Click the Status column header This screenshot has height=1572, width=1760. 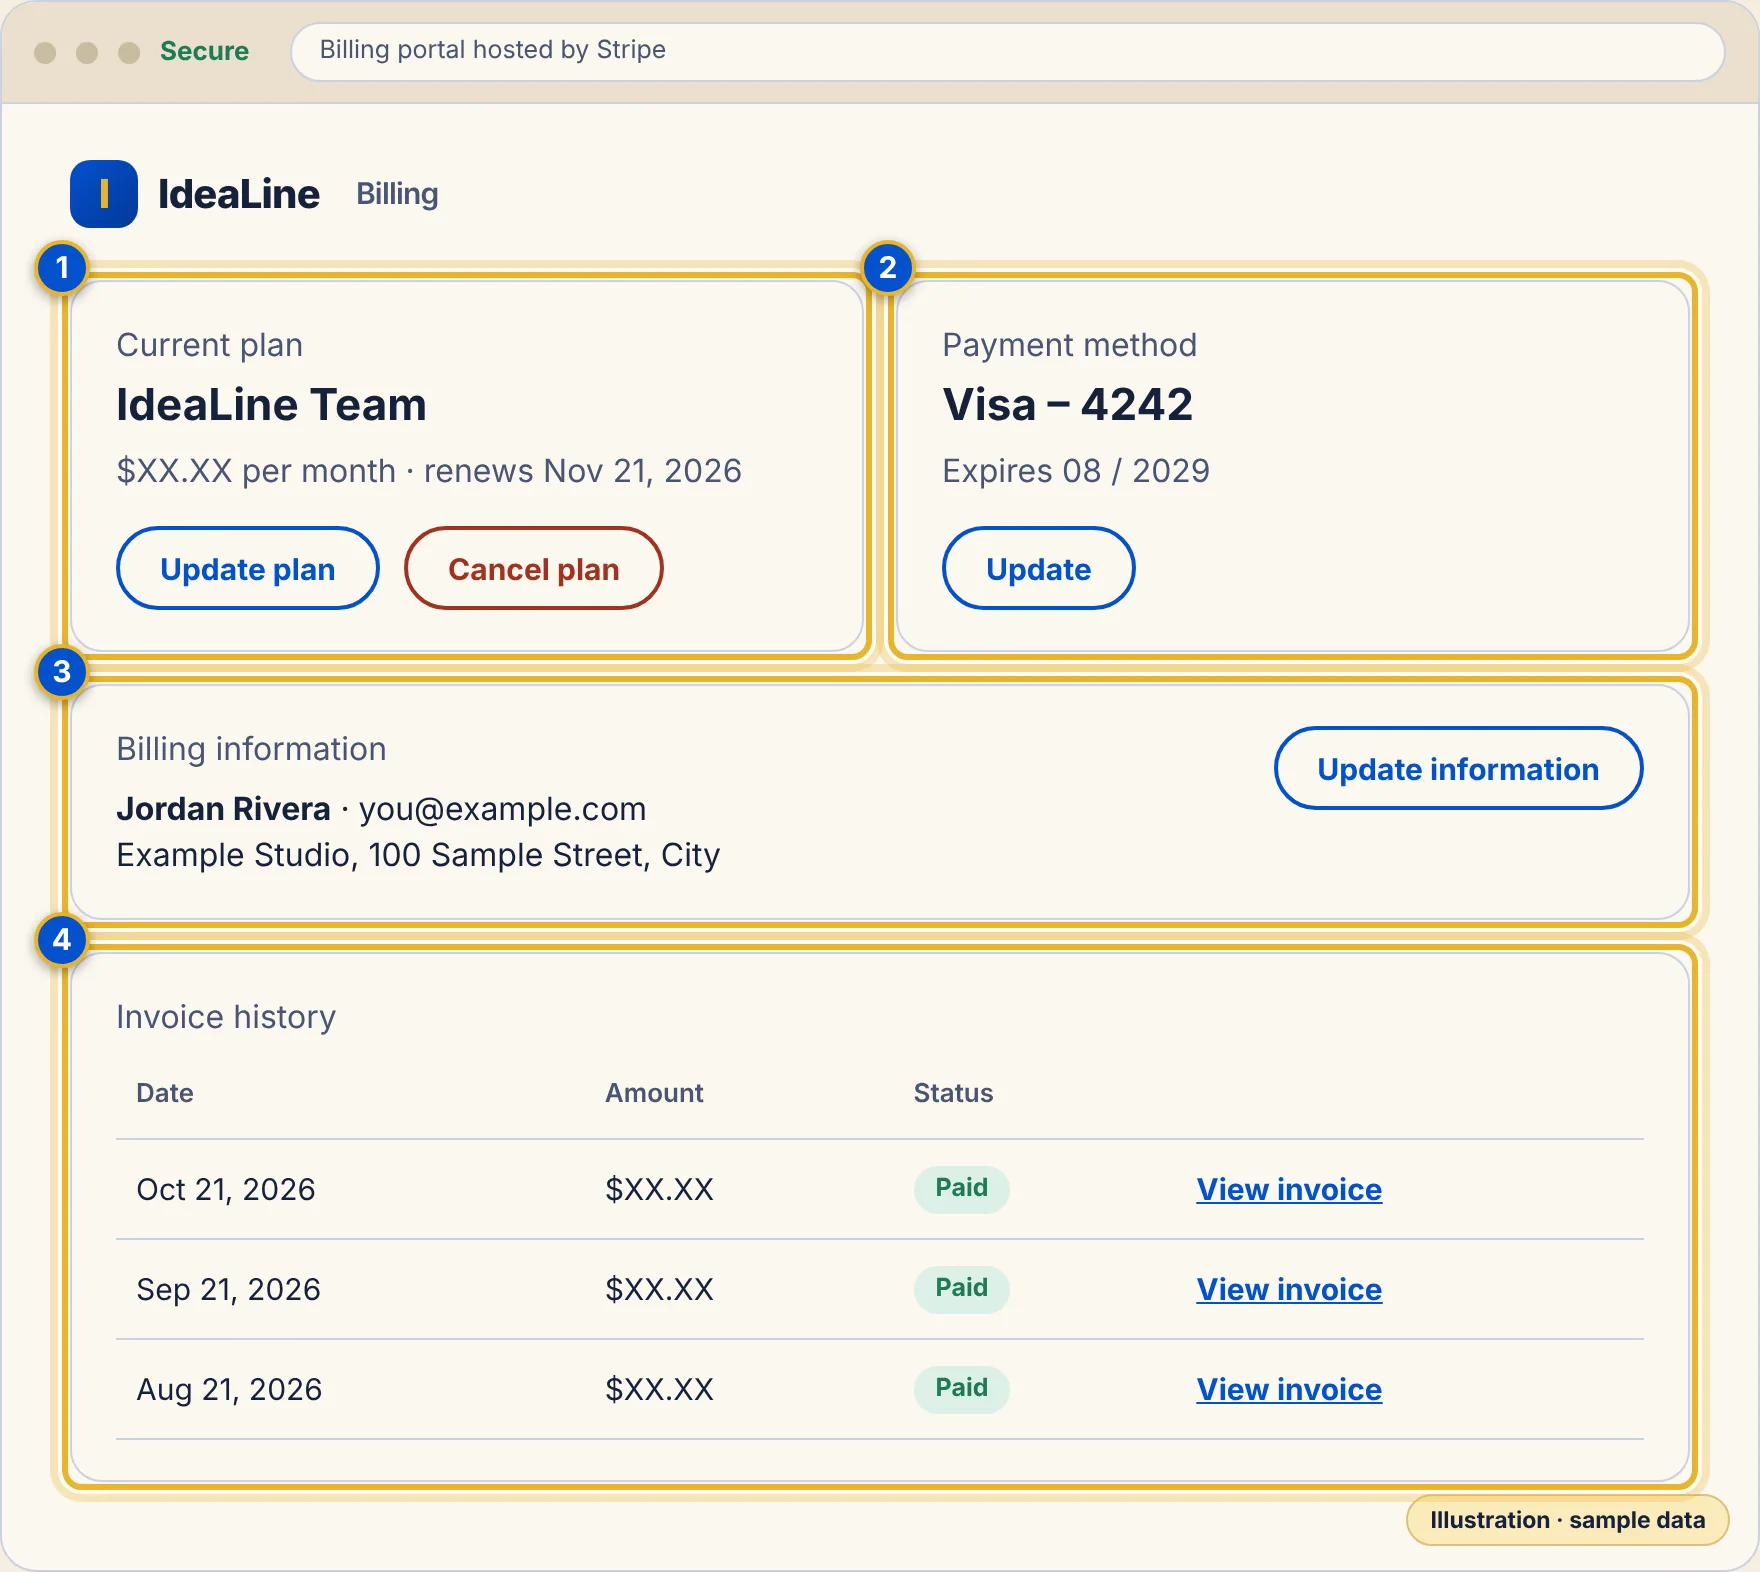click(x=953, y=1093)
